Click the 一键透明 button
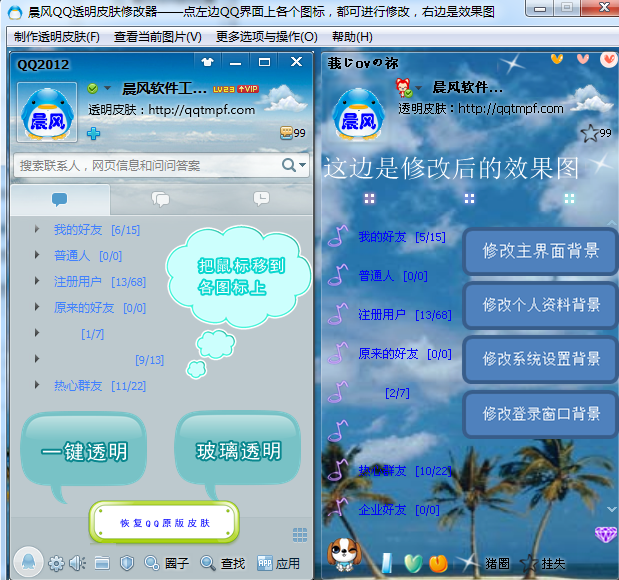 coord(84,449)
